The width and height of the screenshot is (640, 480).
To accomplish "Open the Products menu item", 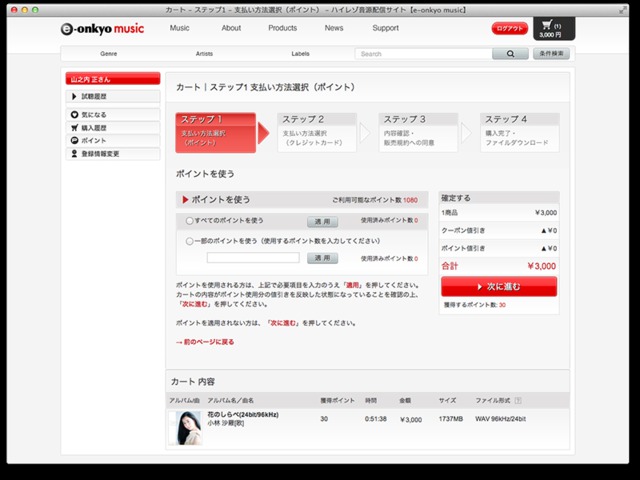I will coord(282,28).
